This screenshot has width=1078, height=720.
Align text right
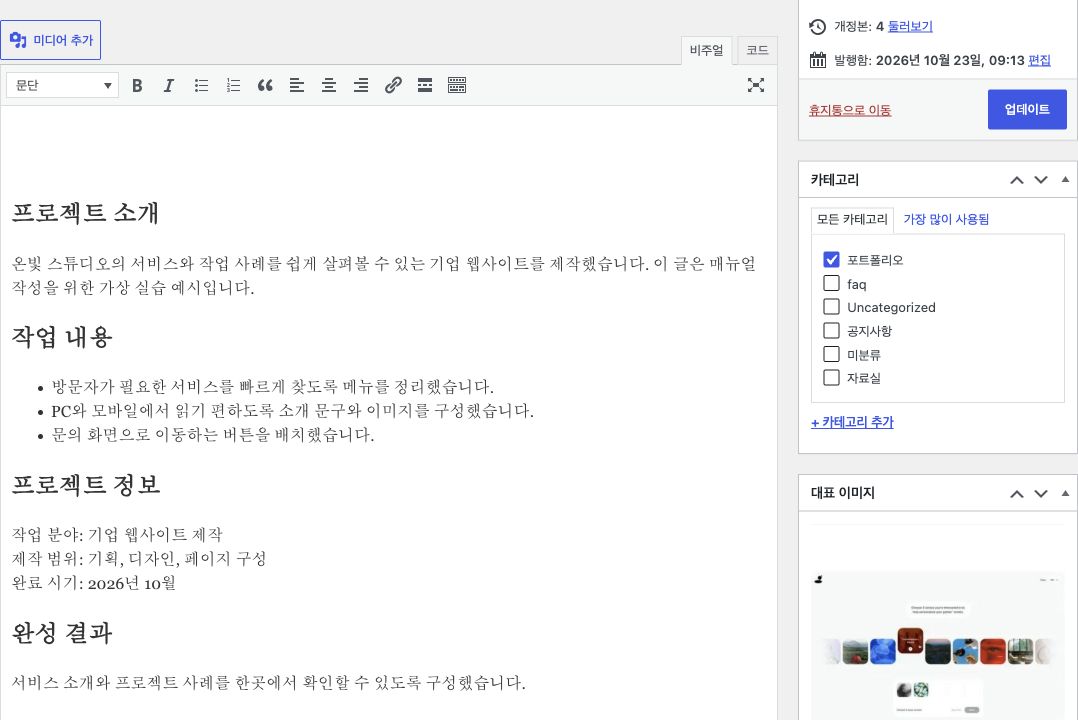pos(361,85)
